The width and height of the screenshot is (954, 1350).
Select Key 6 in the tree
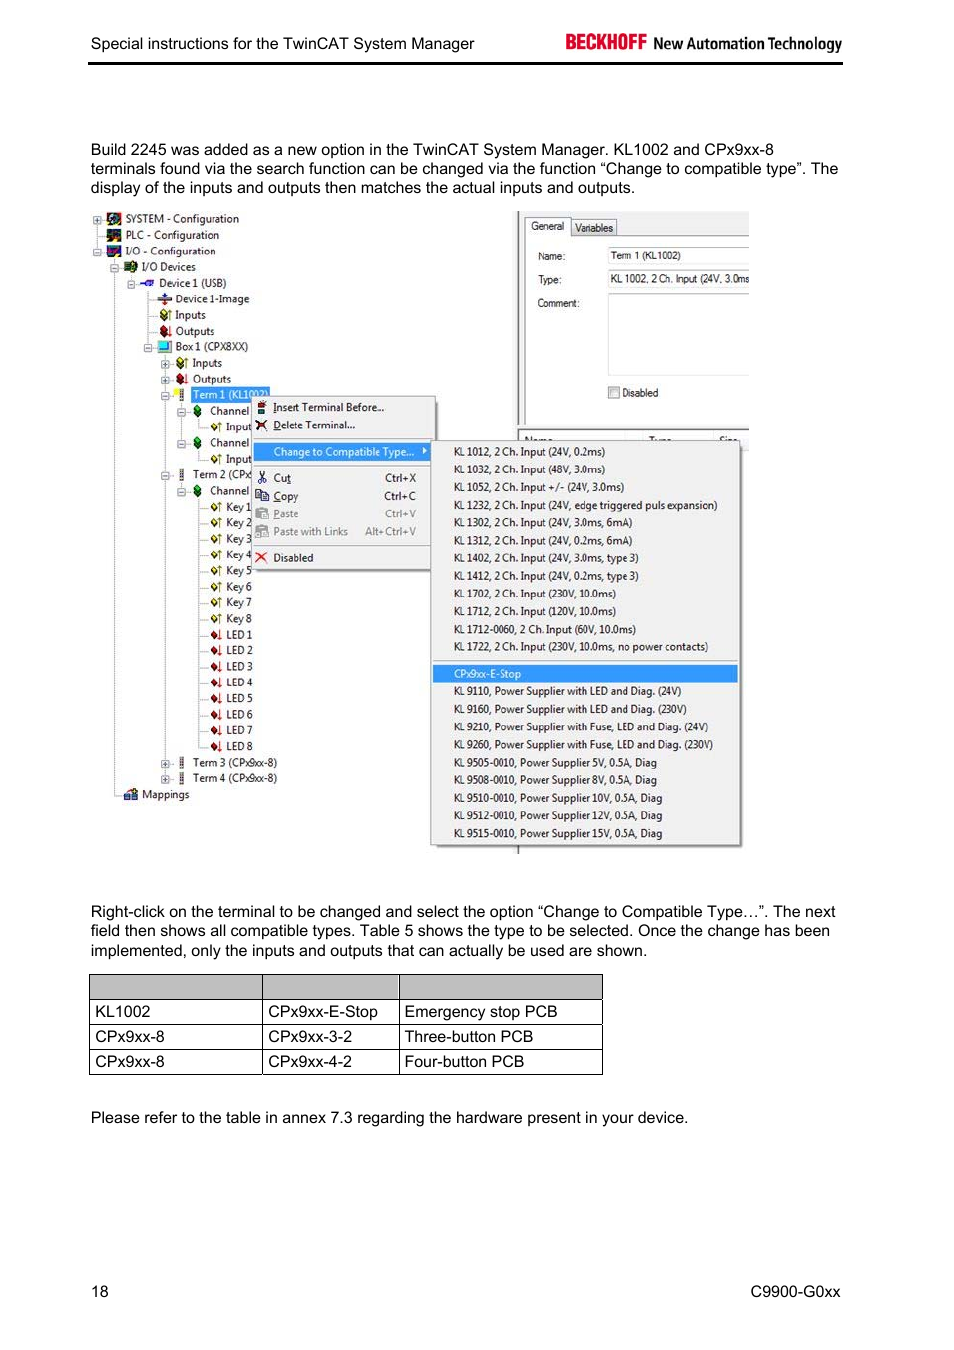238,587
